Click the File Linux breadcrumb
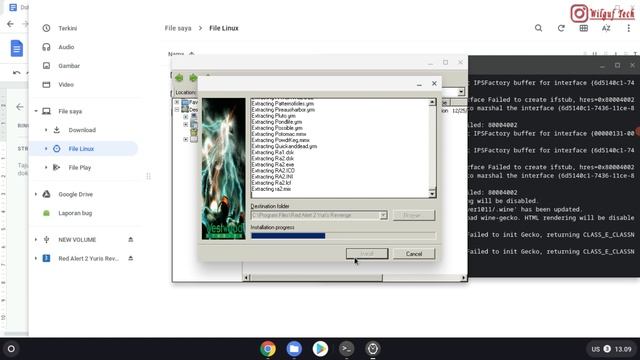 pyautogui.click(x=224, y=28)
